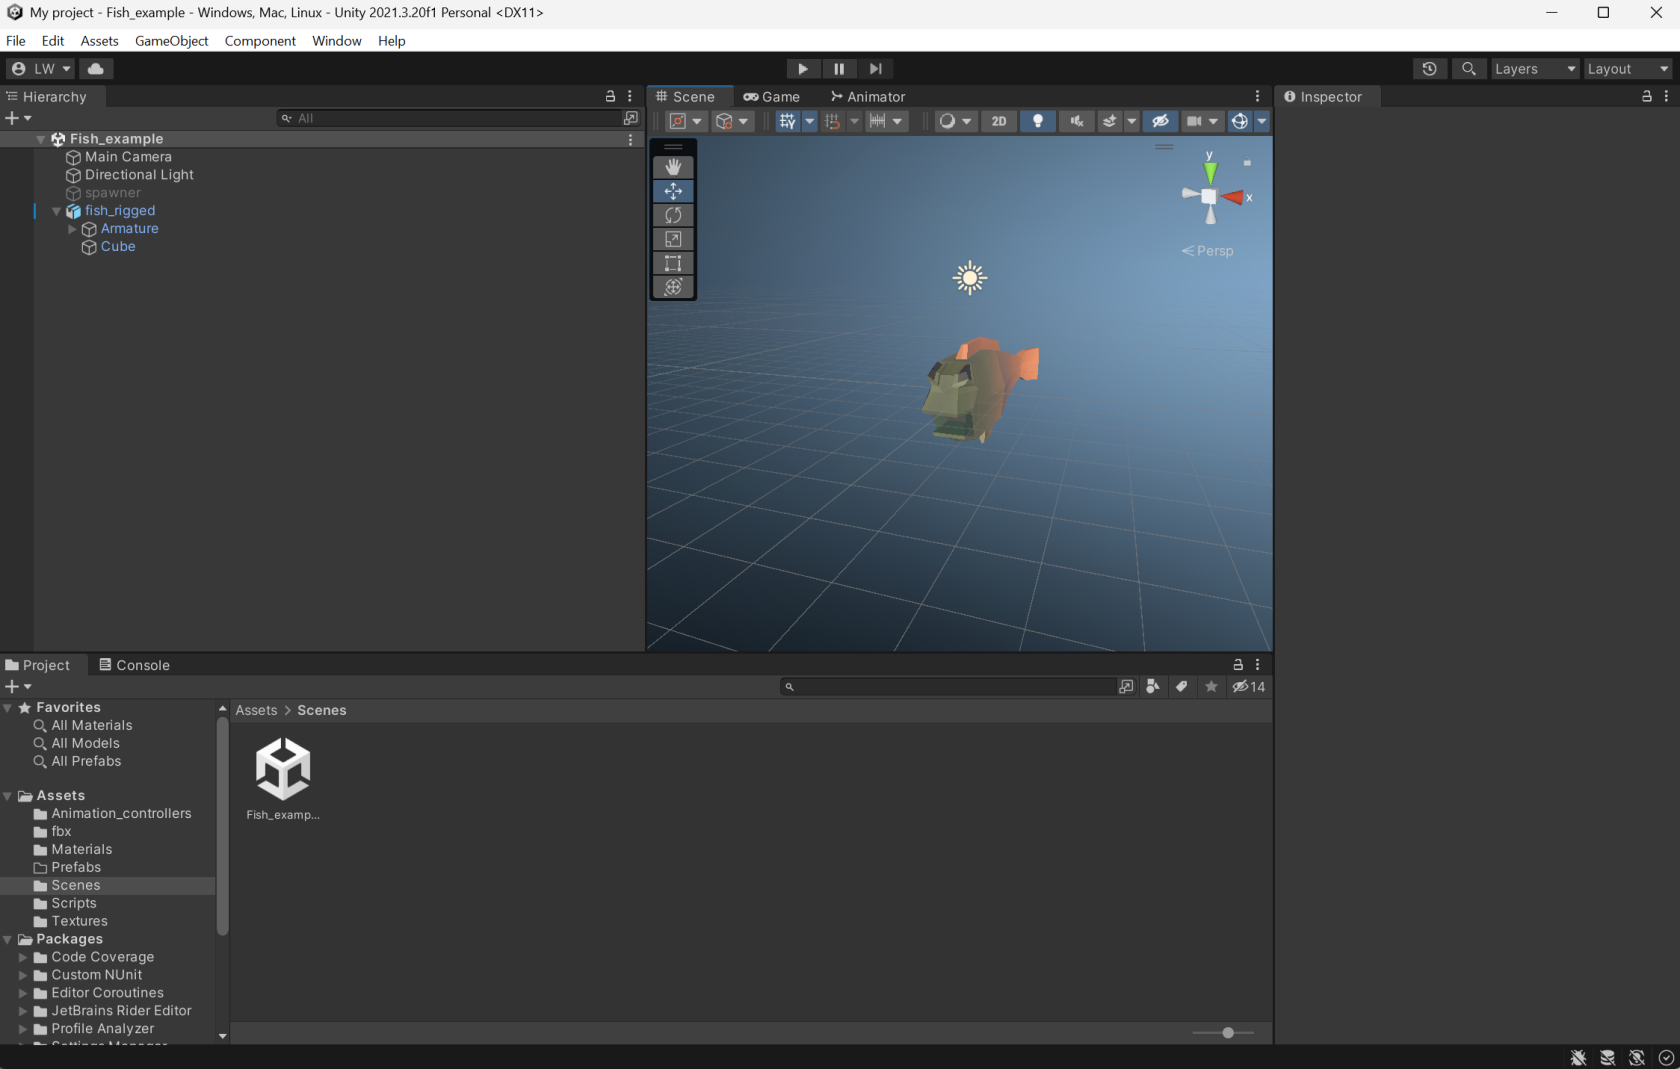Open the Layout dropdown

pos(1628,69)
